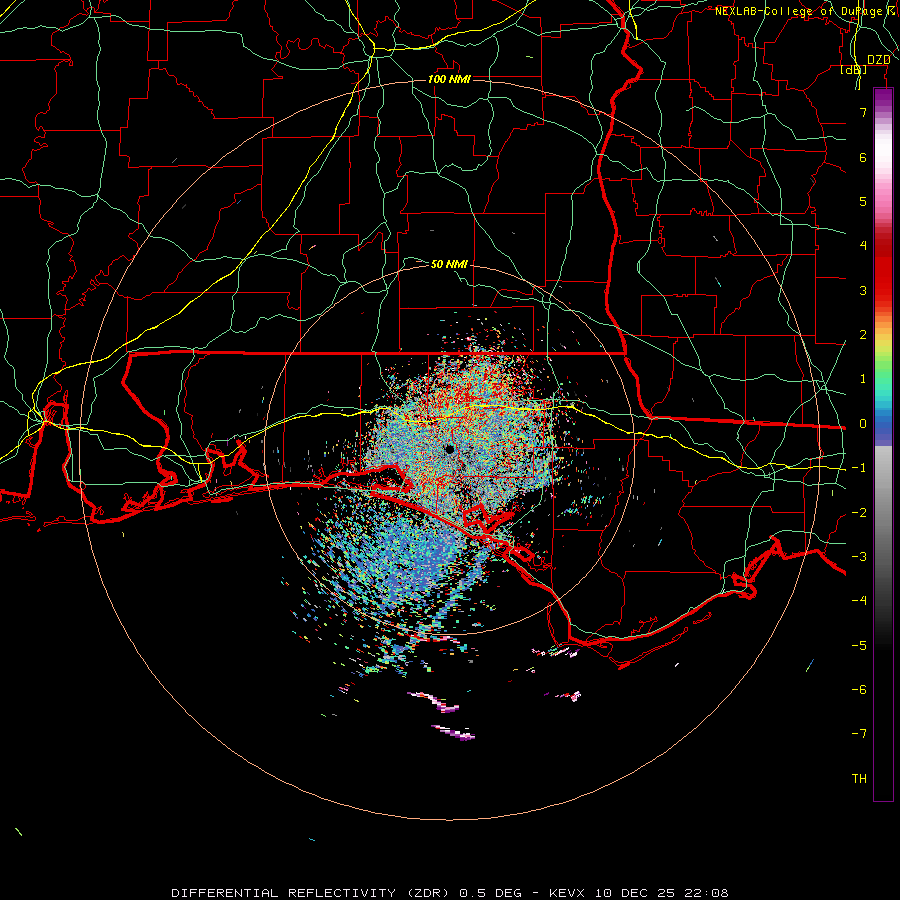Click the "3" value on color scale
900x900 pixels.
click(863, 290)
